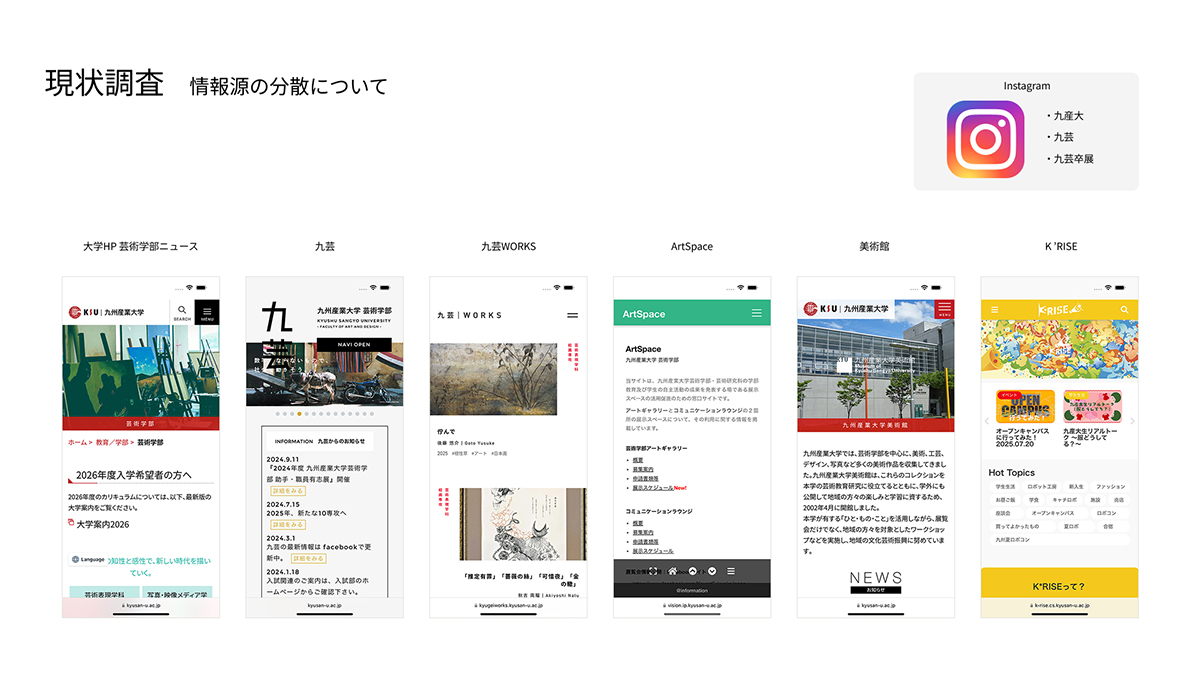Open the 大学案内2026 link
1200x675 pixels.
point(105,523)
